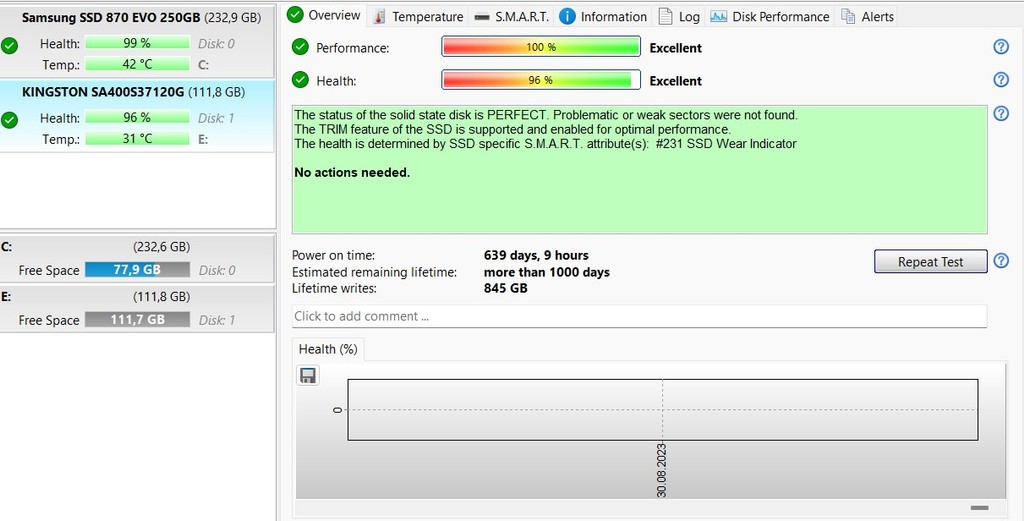The image size is (1024, 521).
Task: Click the Samsung Health 99 % bar
Action: pyautogui.click(x=137, y=43)
